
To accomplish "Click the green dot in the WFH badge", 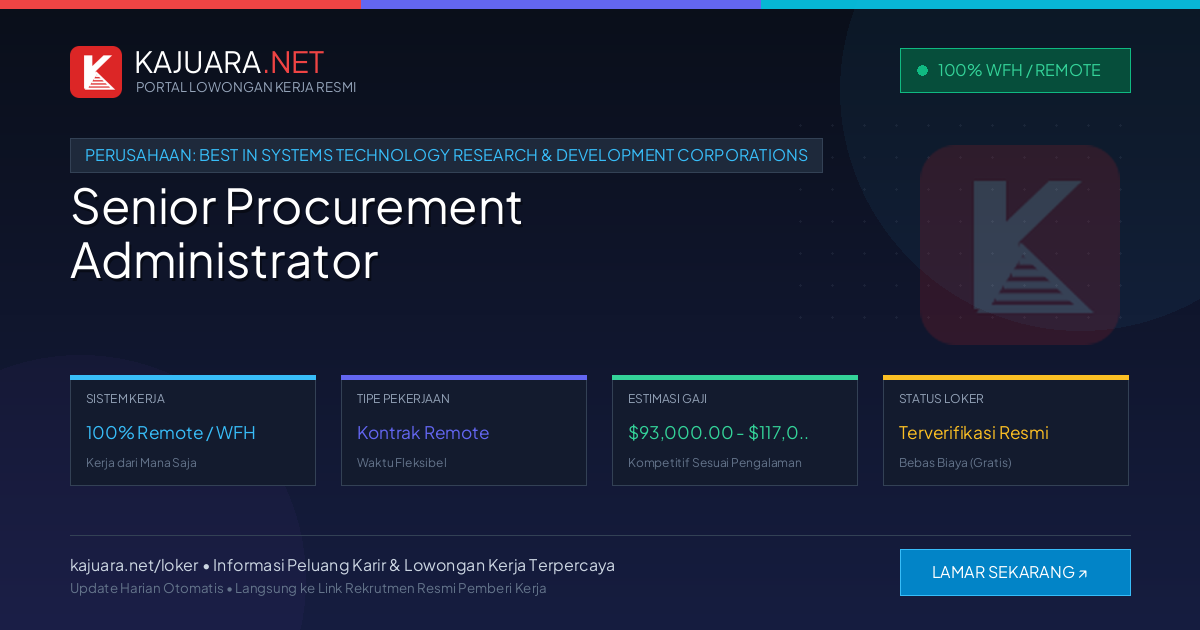I will (x=922, y=70).
